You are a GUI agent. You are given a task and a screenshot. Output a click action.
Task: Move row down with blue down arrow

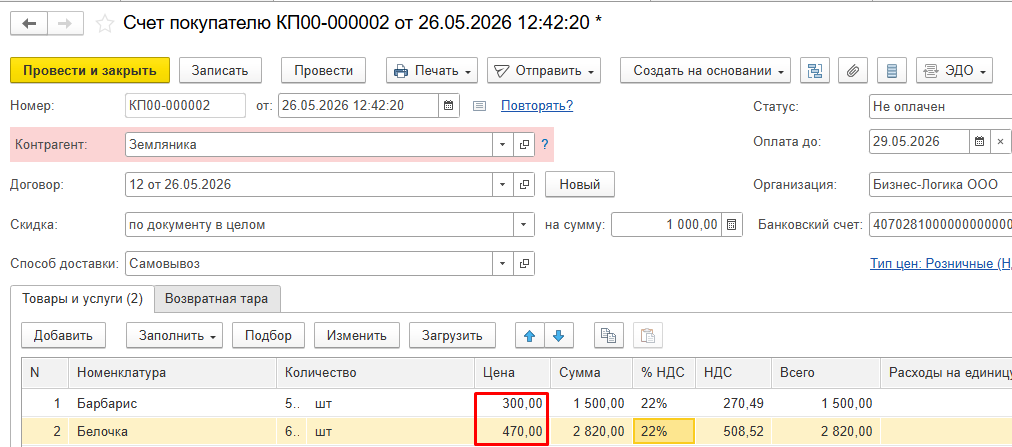coord(559,335)
